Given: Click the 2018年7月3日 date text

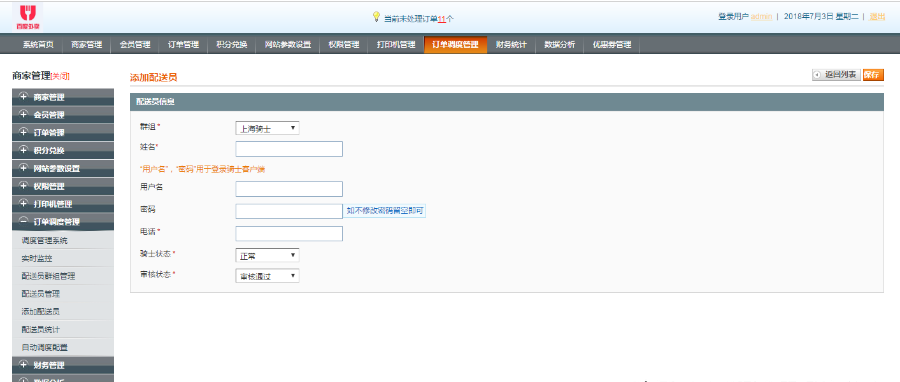Looking at the screenshot, I should [808, 17].
